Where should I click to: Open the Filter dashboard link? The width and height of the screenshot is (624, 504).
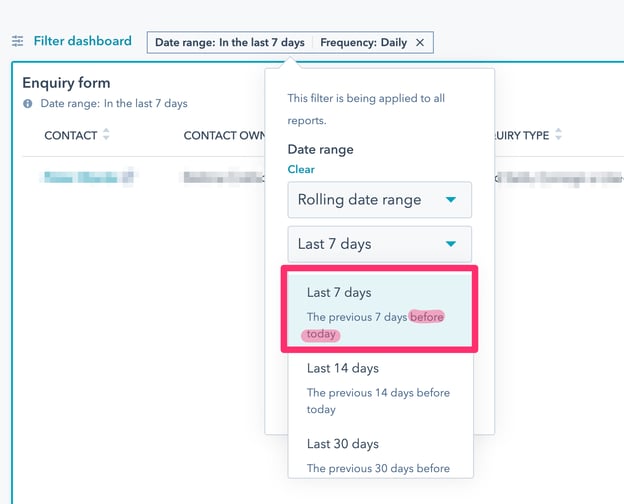[82, 42]
